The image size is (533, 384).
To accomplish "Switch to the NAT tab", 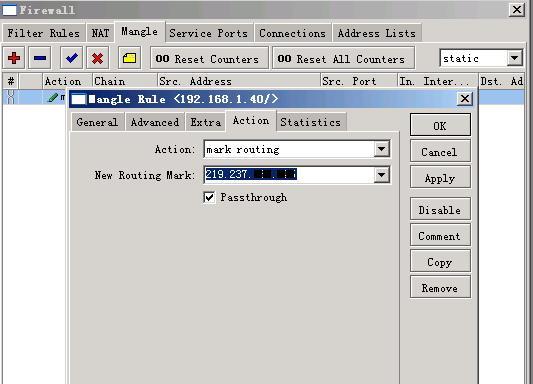I will coord(100,33).
